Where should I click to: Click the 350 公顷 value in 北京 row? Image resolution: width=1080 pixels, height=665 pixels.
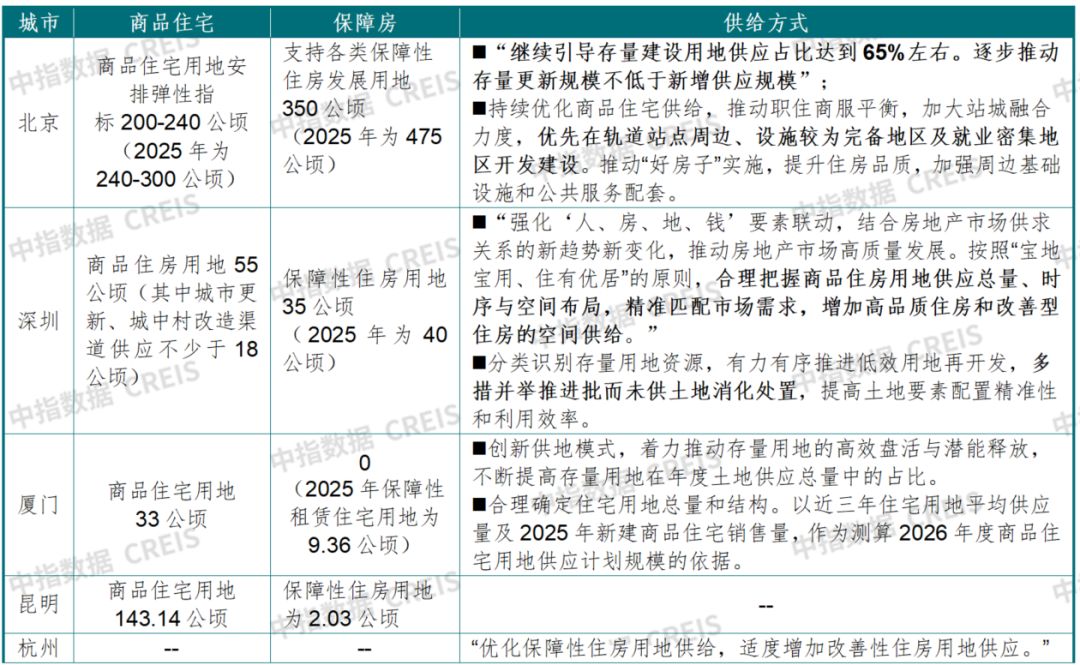point(324,108)
